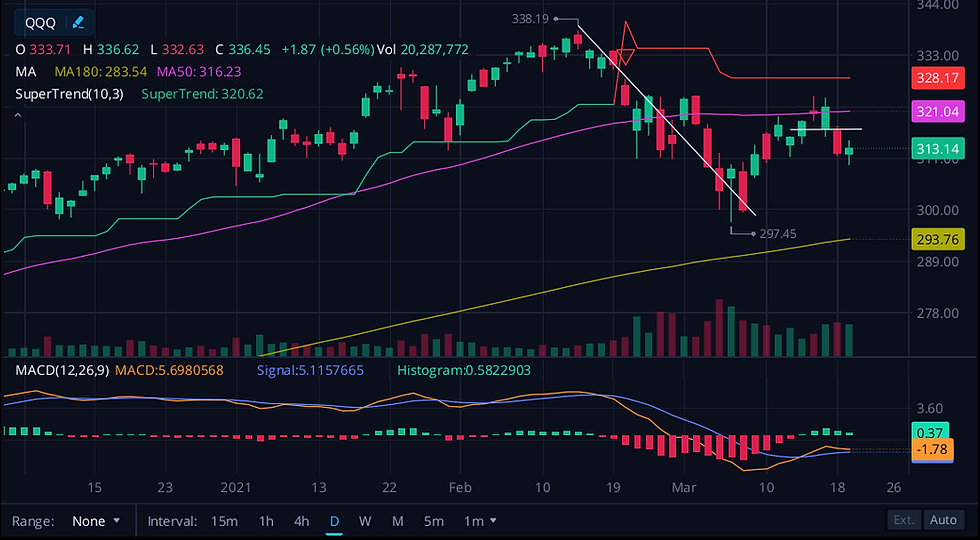Click the 300.00 price axis label
Screen dimensions: 980x540
pyautogui.click(x=938, y=210)
